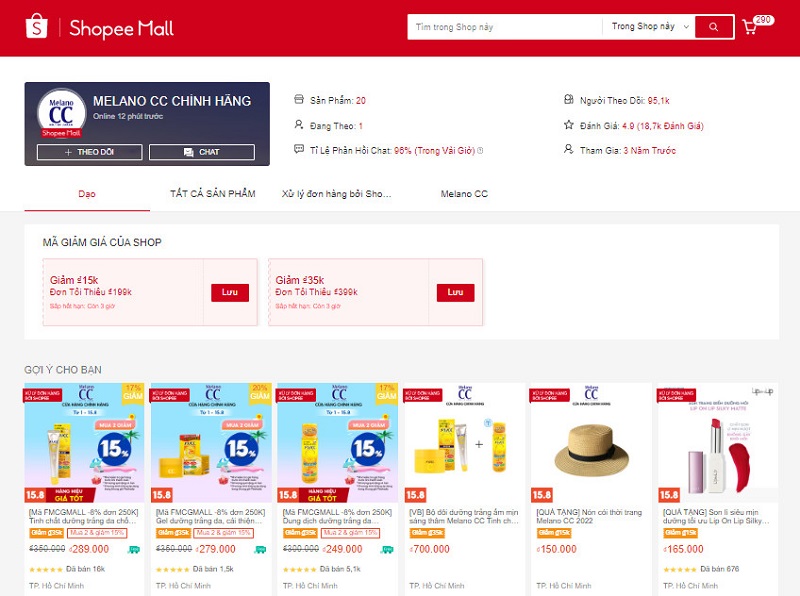Save the Giảm ₫35k voucher with Lưu
This screenshot has height=596, width=800.
click(455, 292)
